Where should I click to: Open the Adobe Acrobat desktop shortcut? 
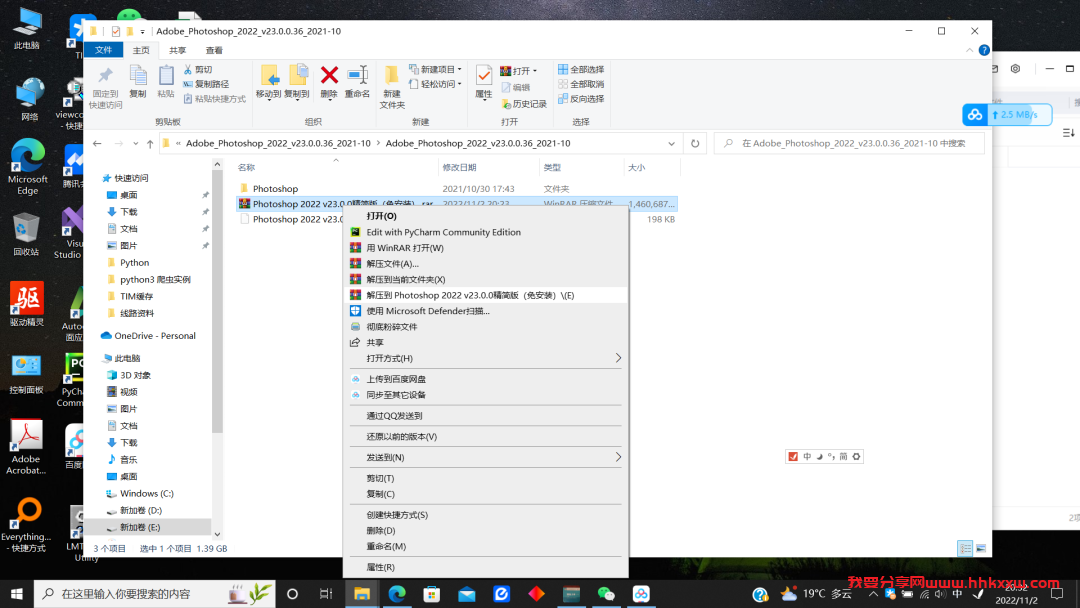26,446
